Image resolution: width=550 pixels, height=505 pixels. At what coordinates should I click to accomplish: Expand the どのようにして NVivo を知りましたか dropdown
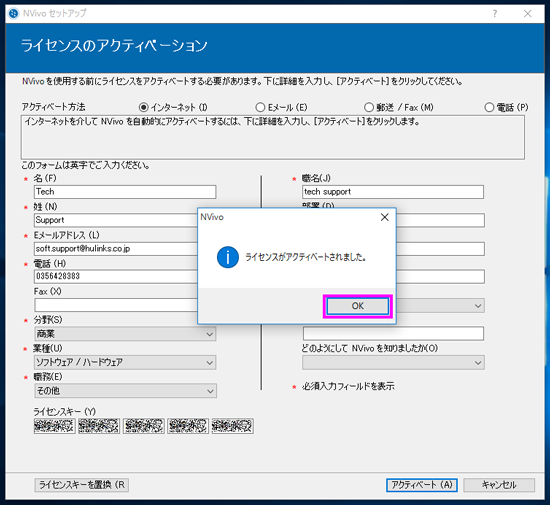click(393, 363)
